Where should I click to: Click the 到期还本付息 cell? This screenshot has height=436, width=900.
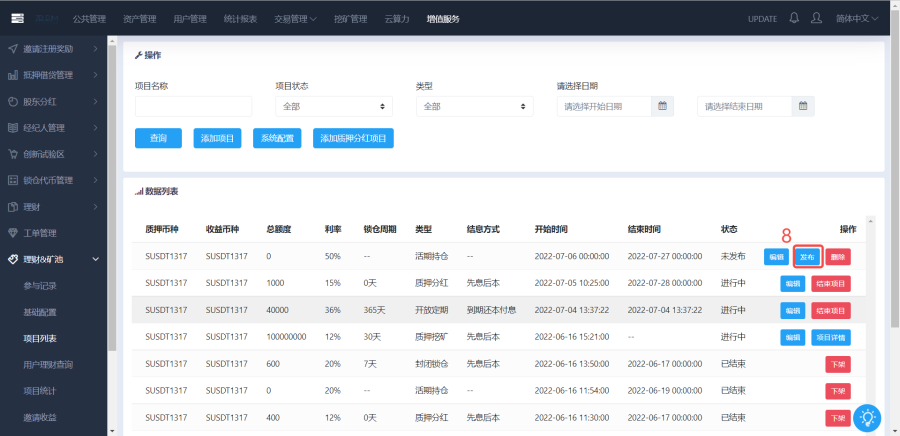pos(491,310)
